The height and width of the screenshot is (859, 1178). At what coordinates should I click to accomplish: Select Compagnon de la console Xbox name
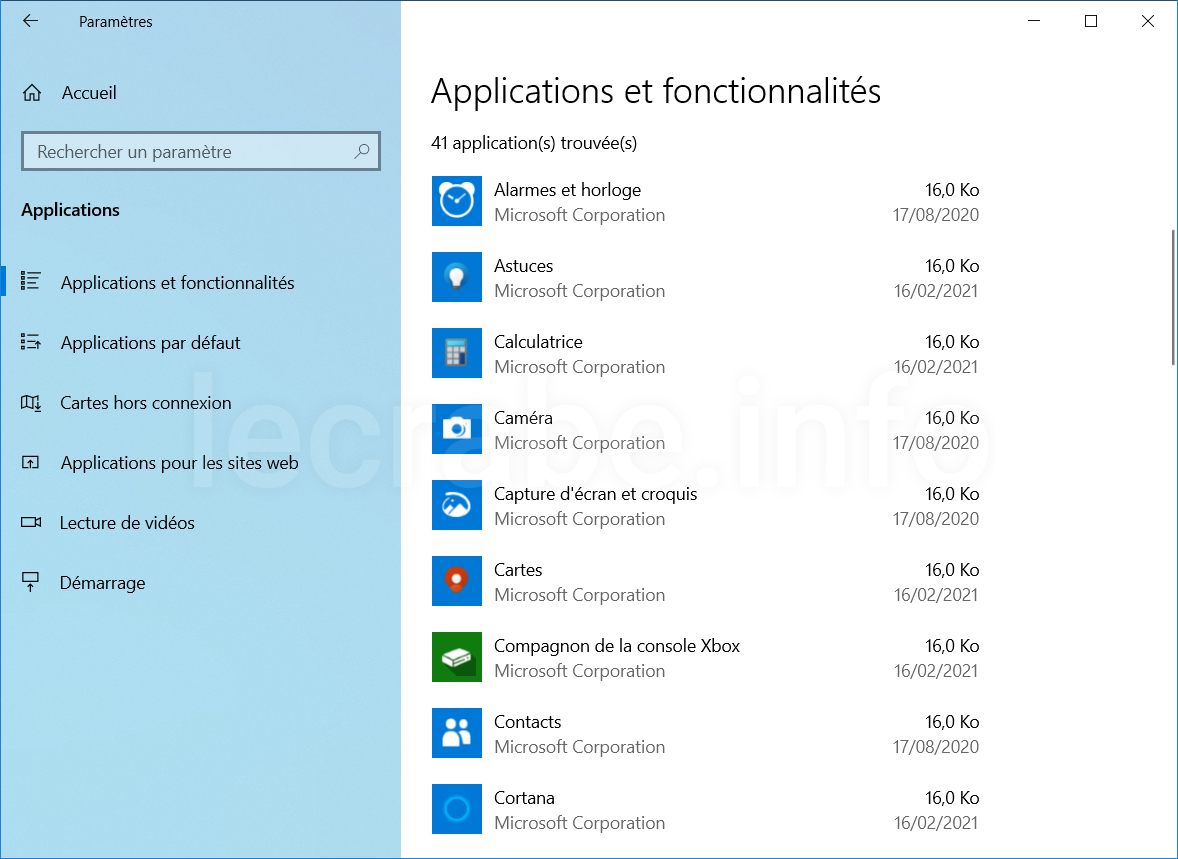tap(617, 646)
